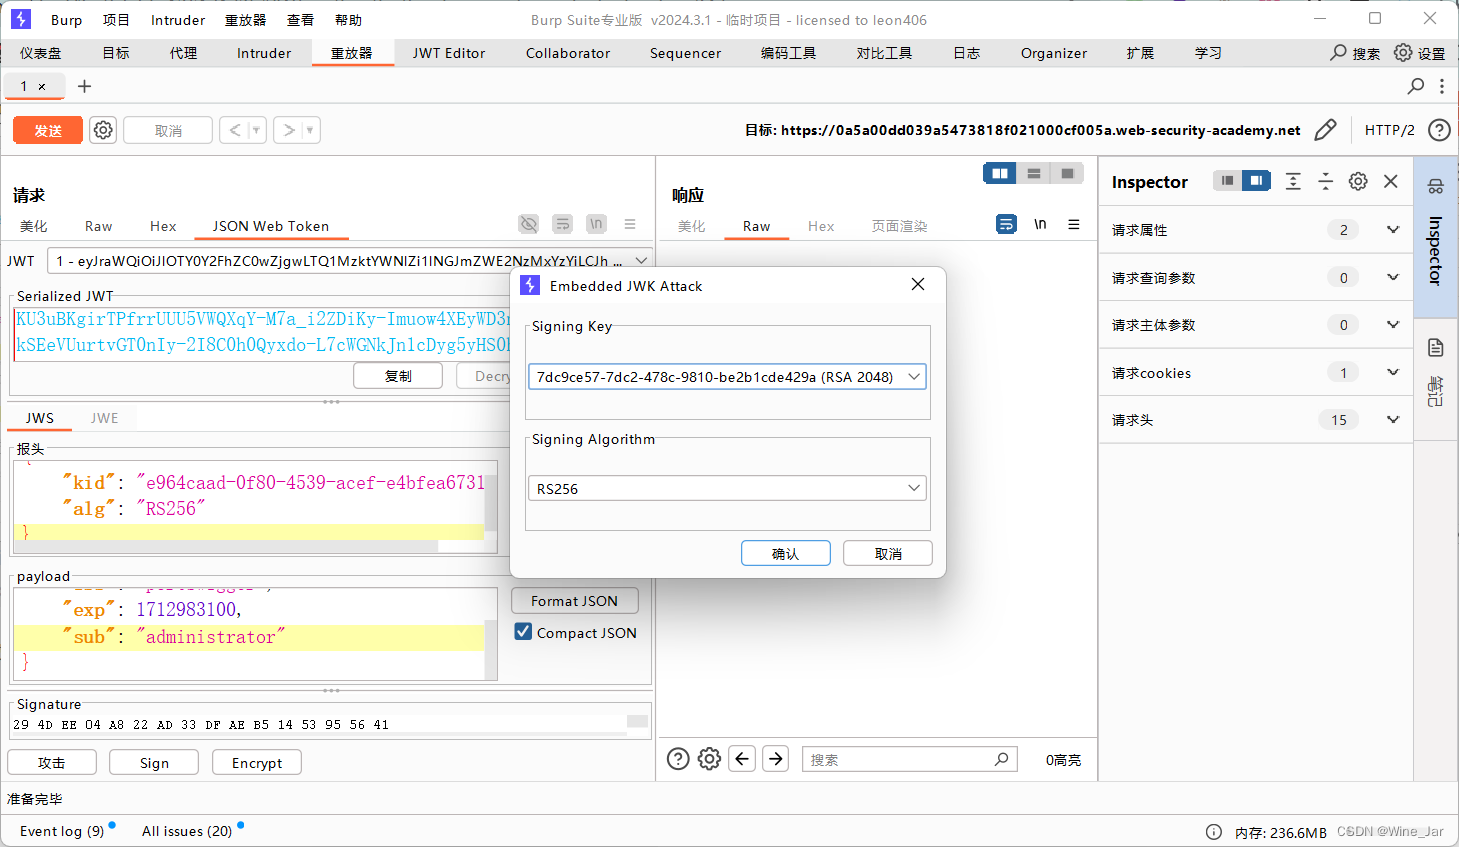Open the Repeater tab options (three dots)
The image size is (1459, 847).
click(1442, 86)
